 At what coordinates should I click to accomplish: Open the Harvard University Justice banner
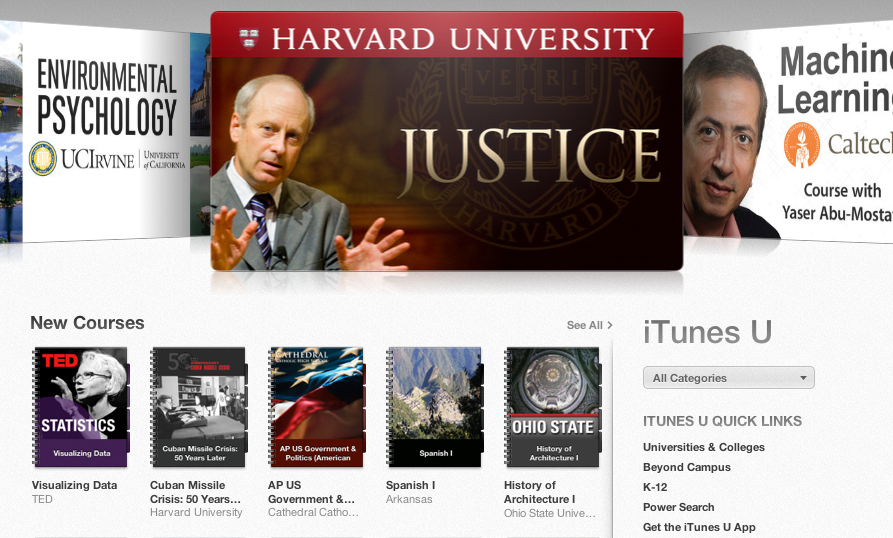pyautogui.click(x=446, y=141)
